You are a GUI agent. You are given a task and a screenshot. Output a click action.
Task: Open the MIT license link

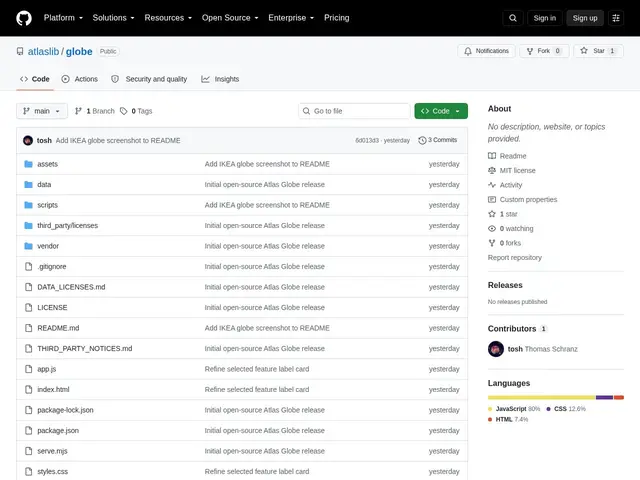pyautogui.click(x=511, y=171)
